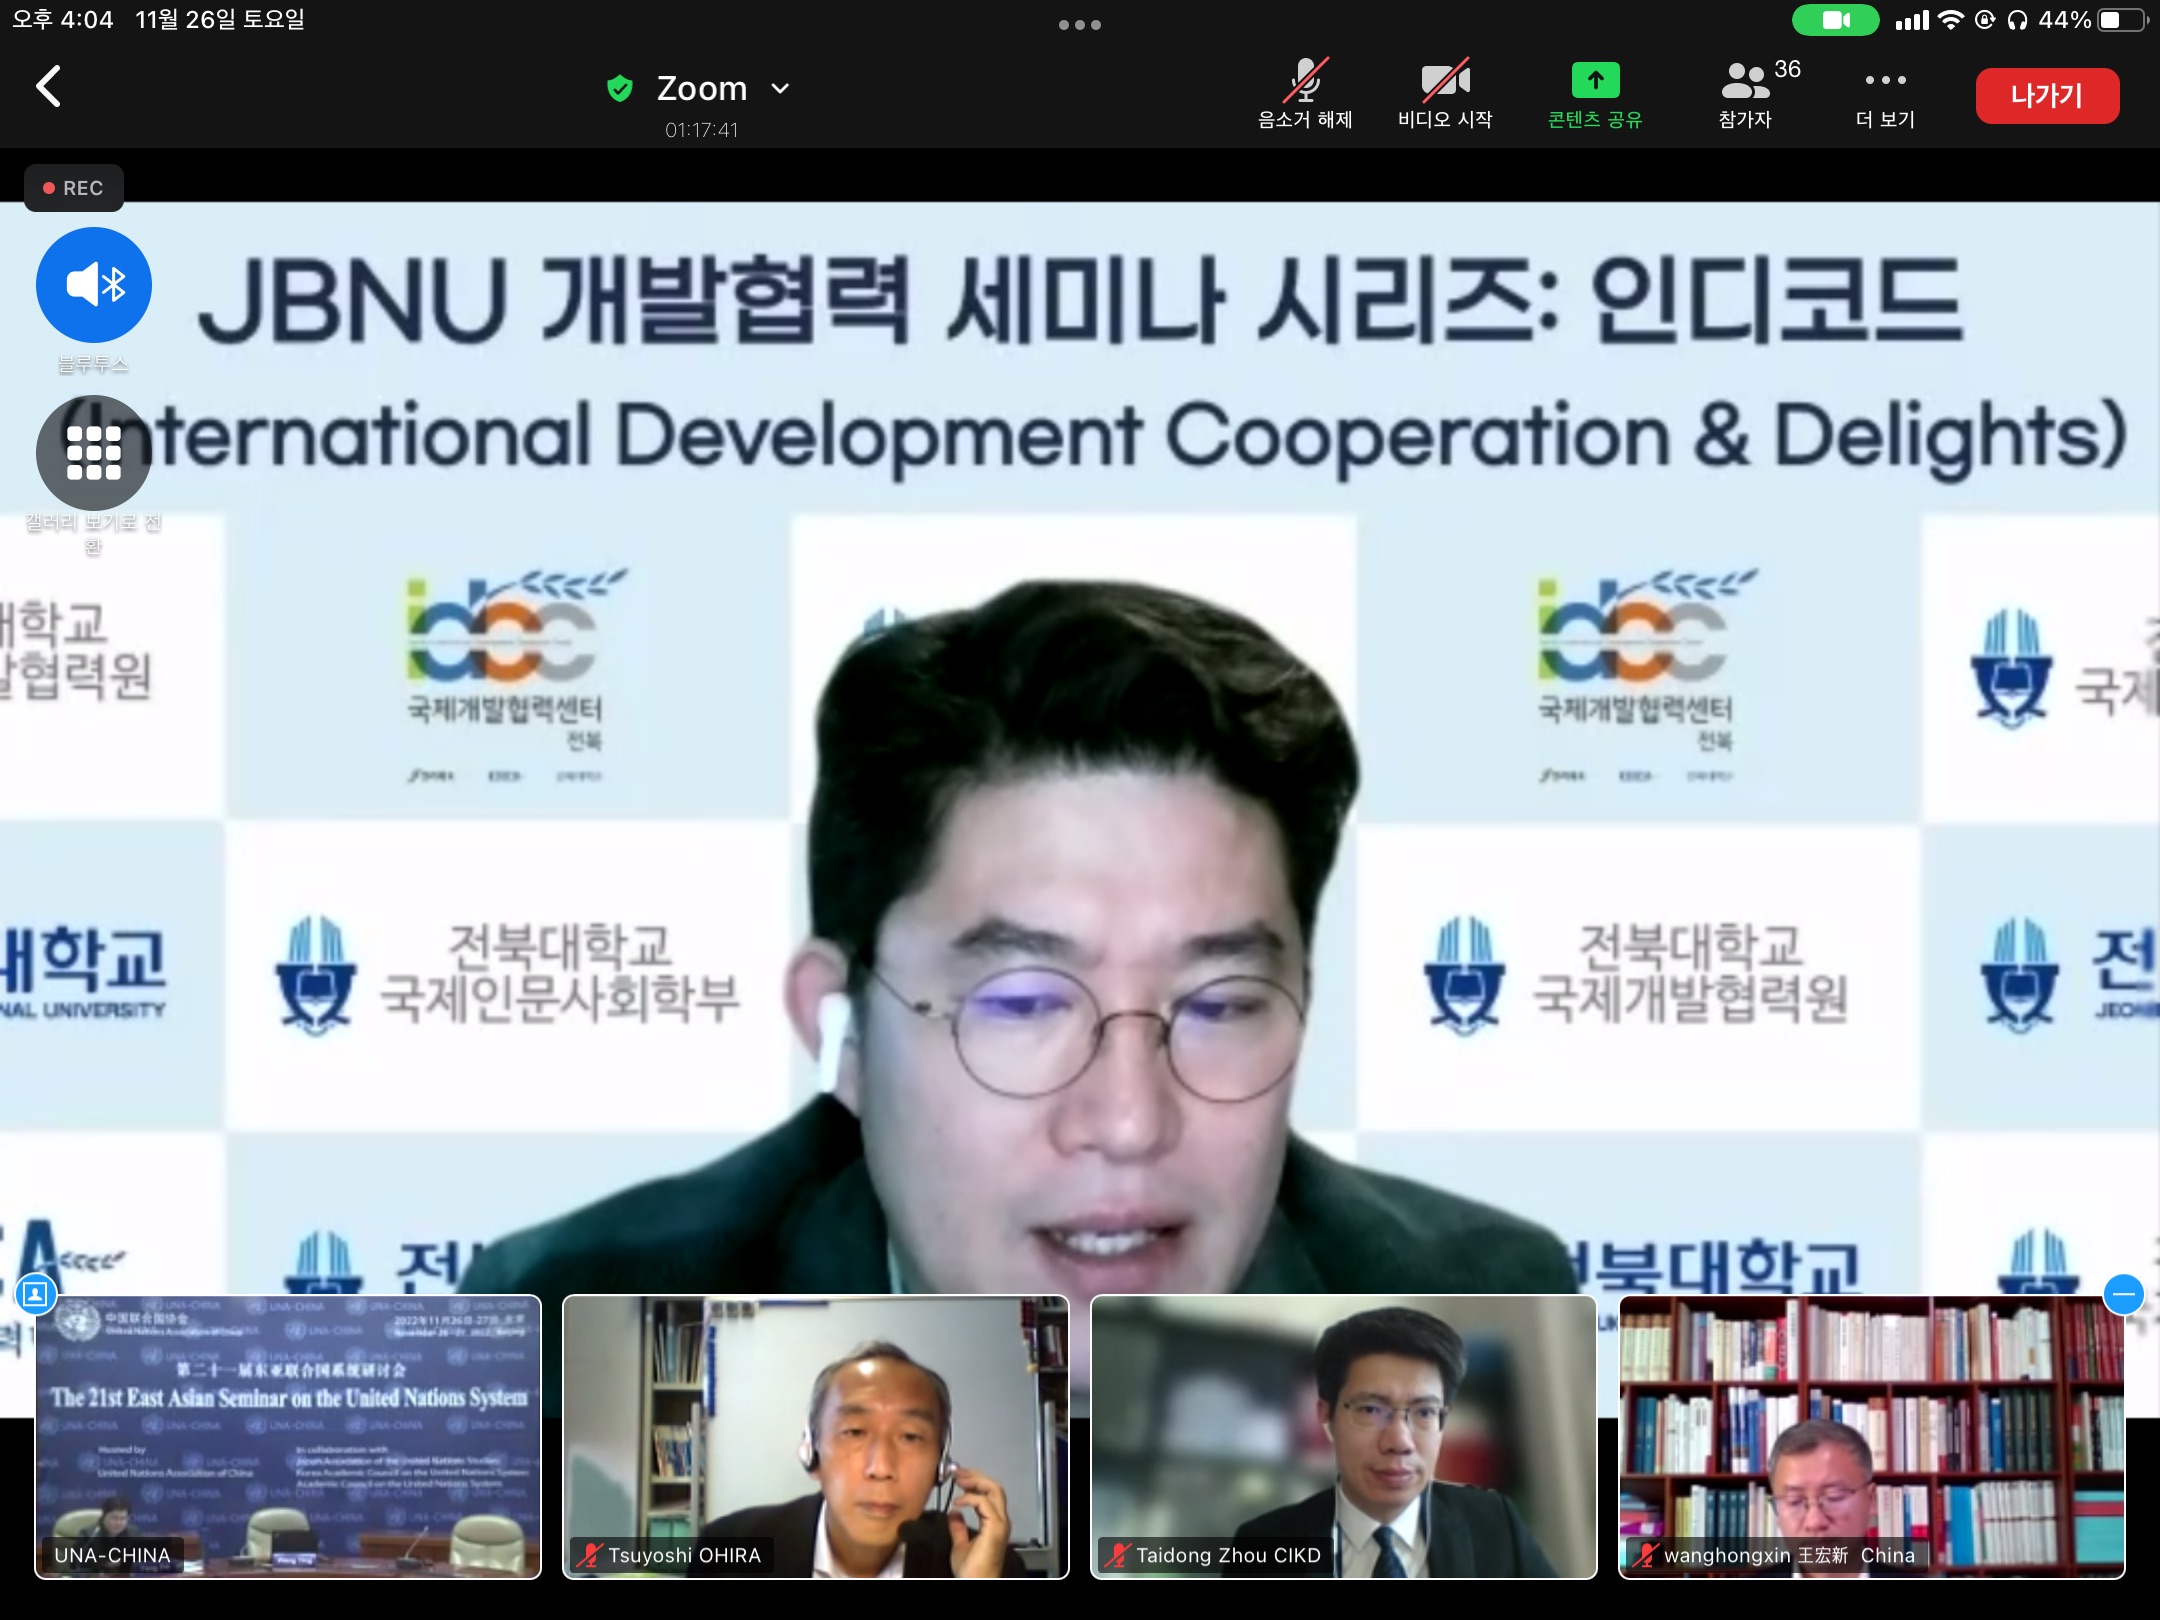Image resolution: width=2160 pixels, height=1620 pixels.
Task: Tap the green camera-in-use status pill
Action: coord(1834,20)
